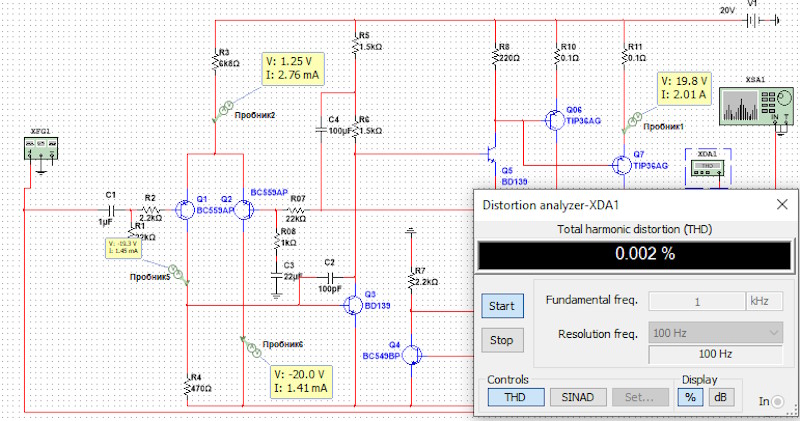
Task: Switch to SINAD measurement mode
Action: (577, 396)
